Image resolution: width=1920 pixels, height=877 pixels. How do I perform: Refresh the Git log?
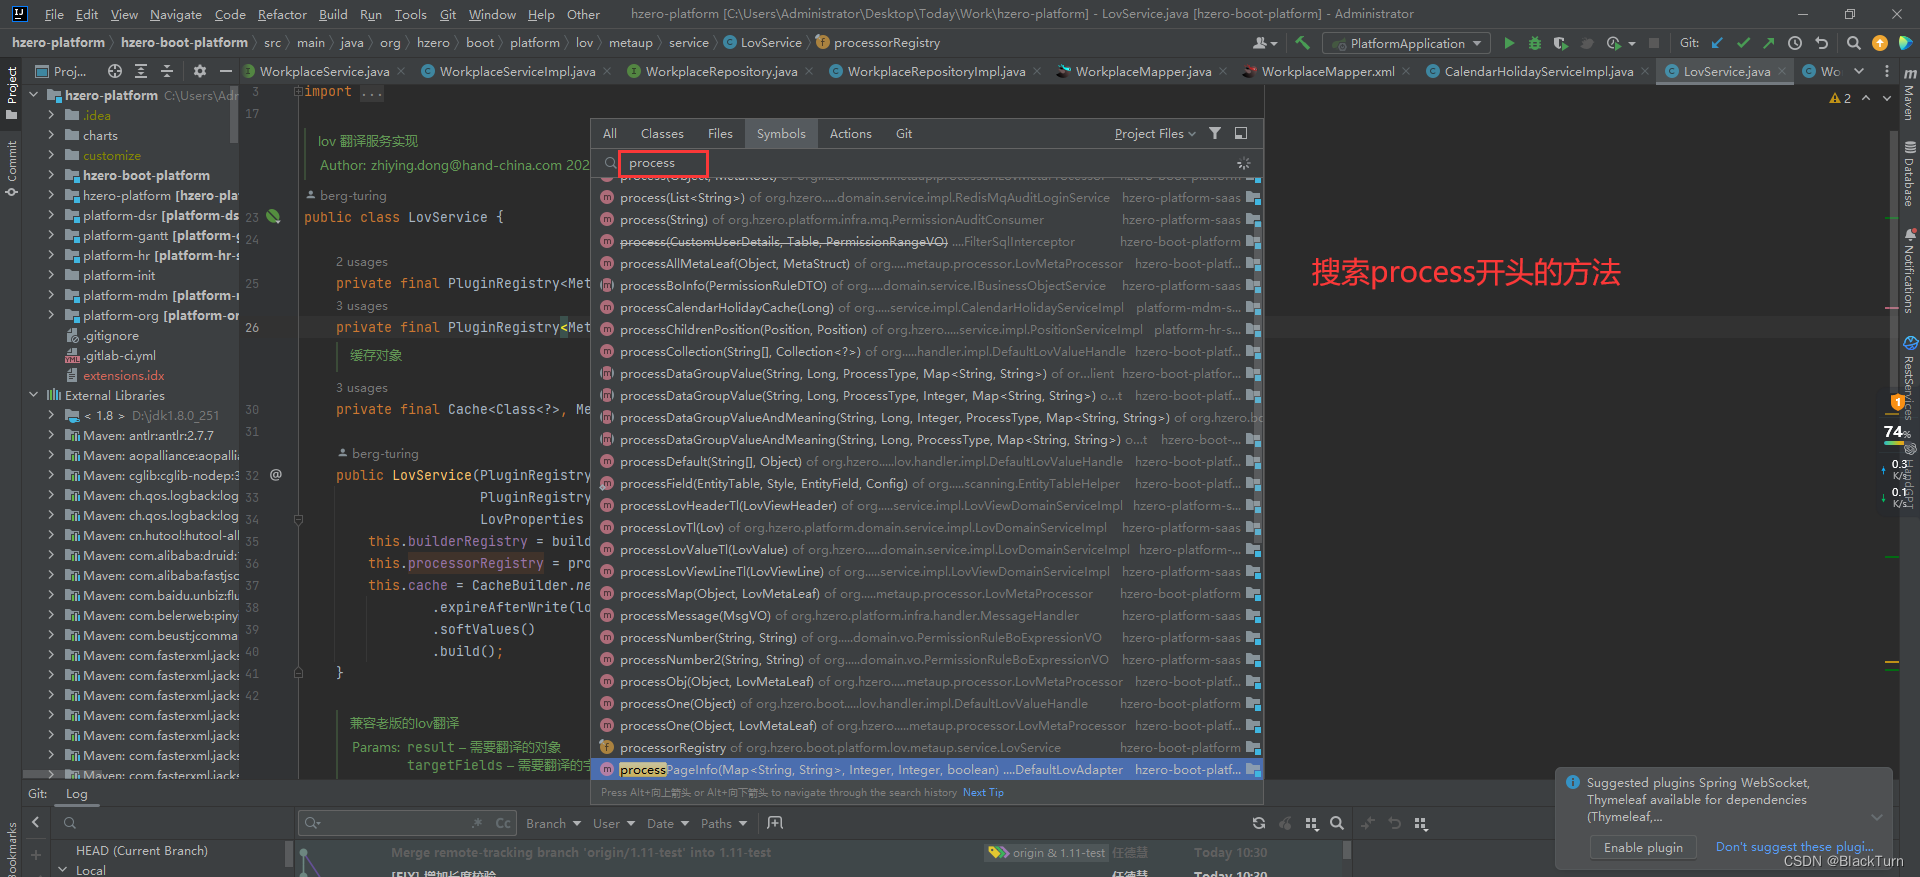click(1259, 823)
